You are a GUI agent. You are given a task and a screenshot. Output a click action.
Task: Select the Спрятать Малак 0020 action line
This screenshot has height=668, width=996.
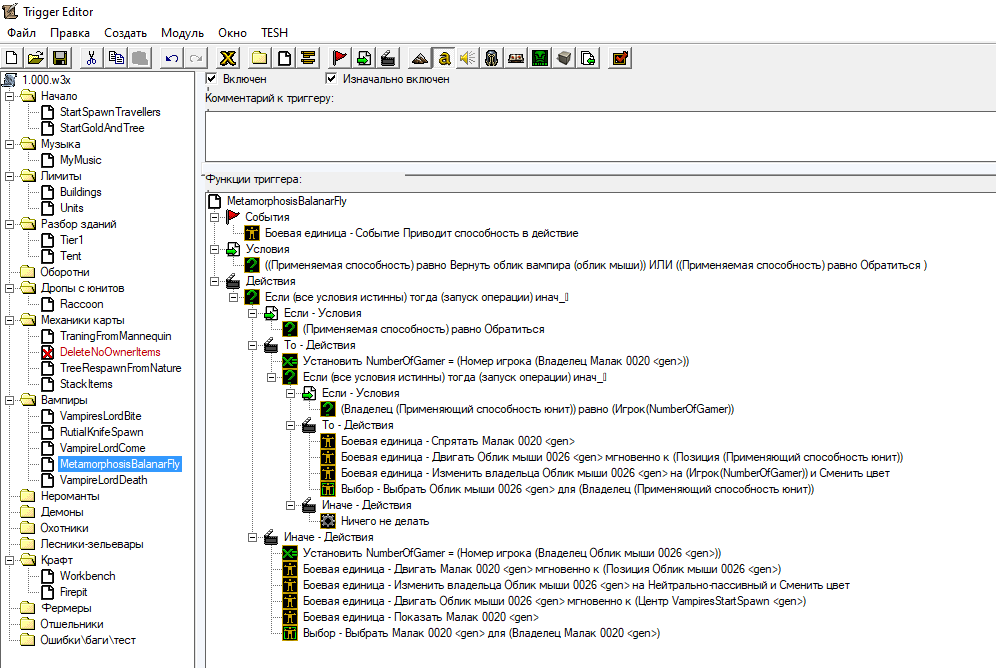(x=457, y=441)
